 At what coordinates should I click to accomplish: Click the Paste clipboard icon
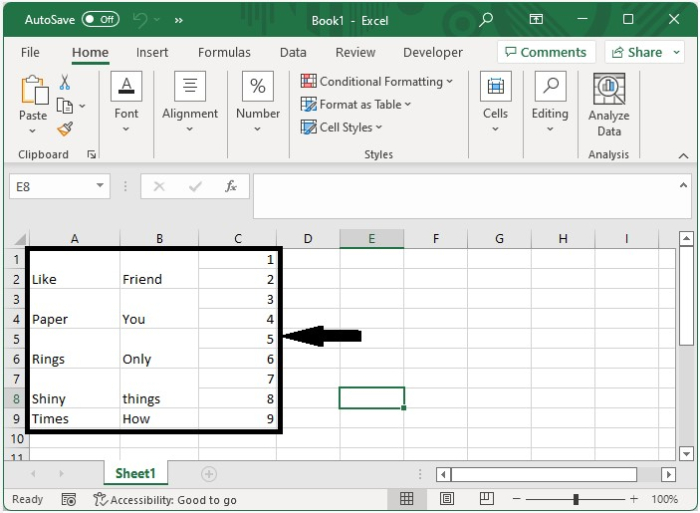tap(33, 92)
